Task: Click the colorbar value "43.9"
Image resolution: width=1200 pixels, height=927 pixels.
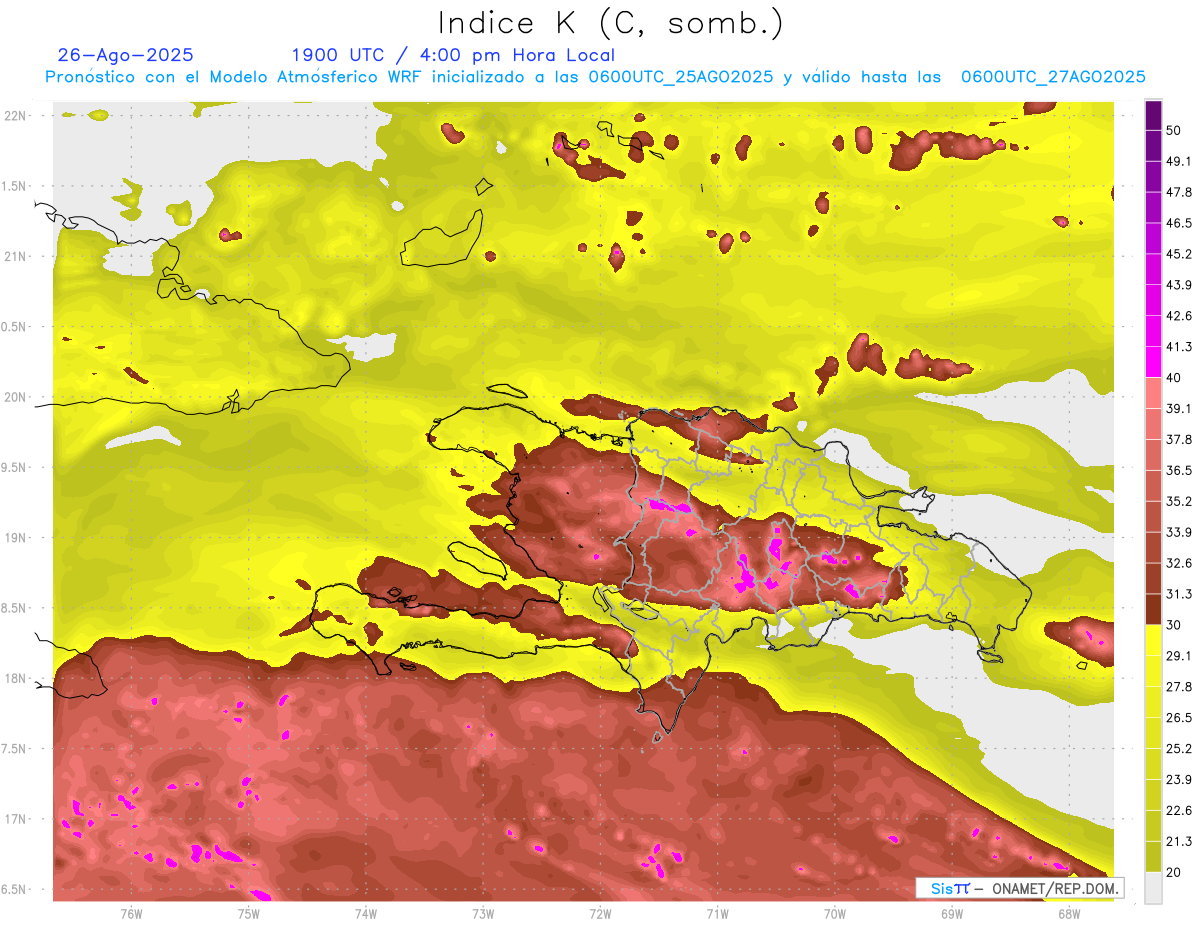Action: tap(1179, 285)
